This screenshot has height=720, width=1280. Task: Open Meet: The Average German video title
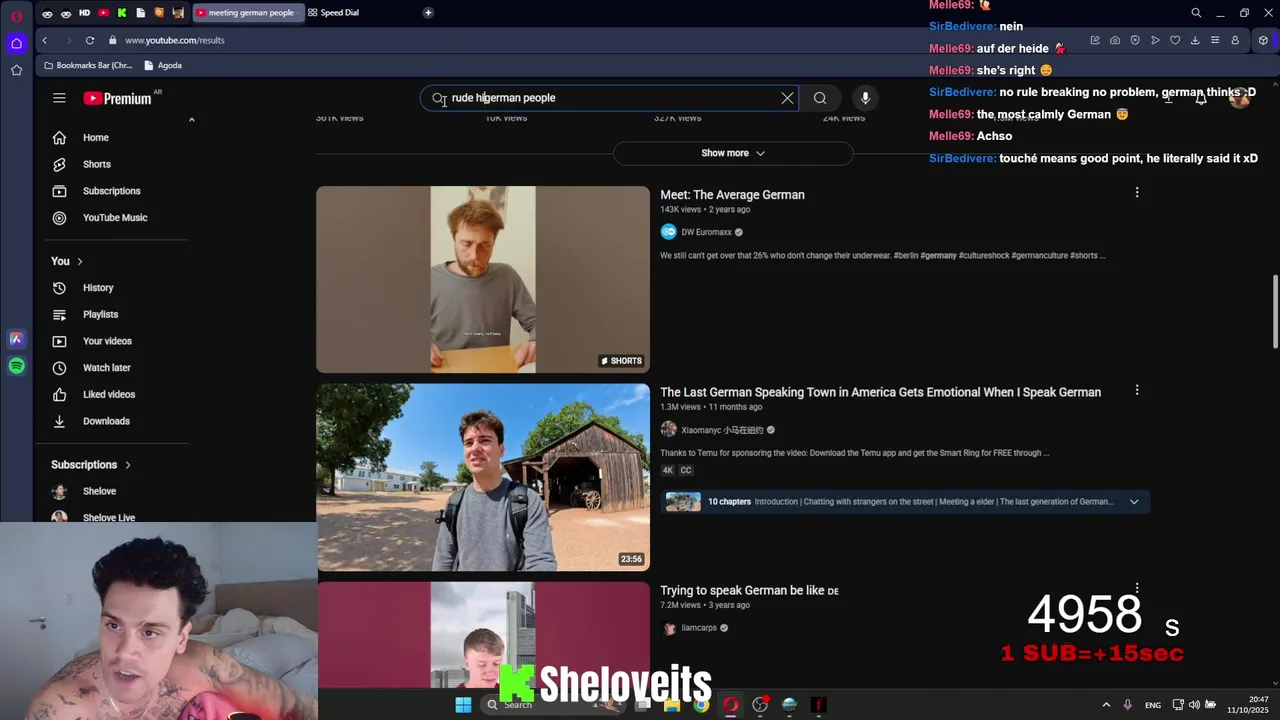732,195
